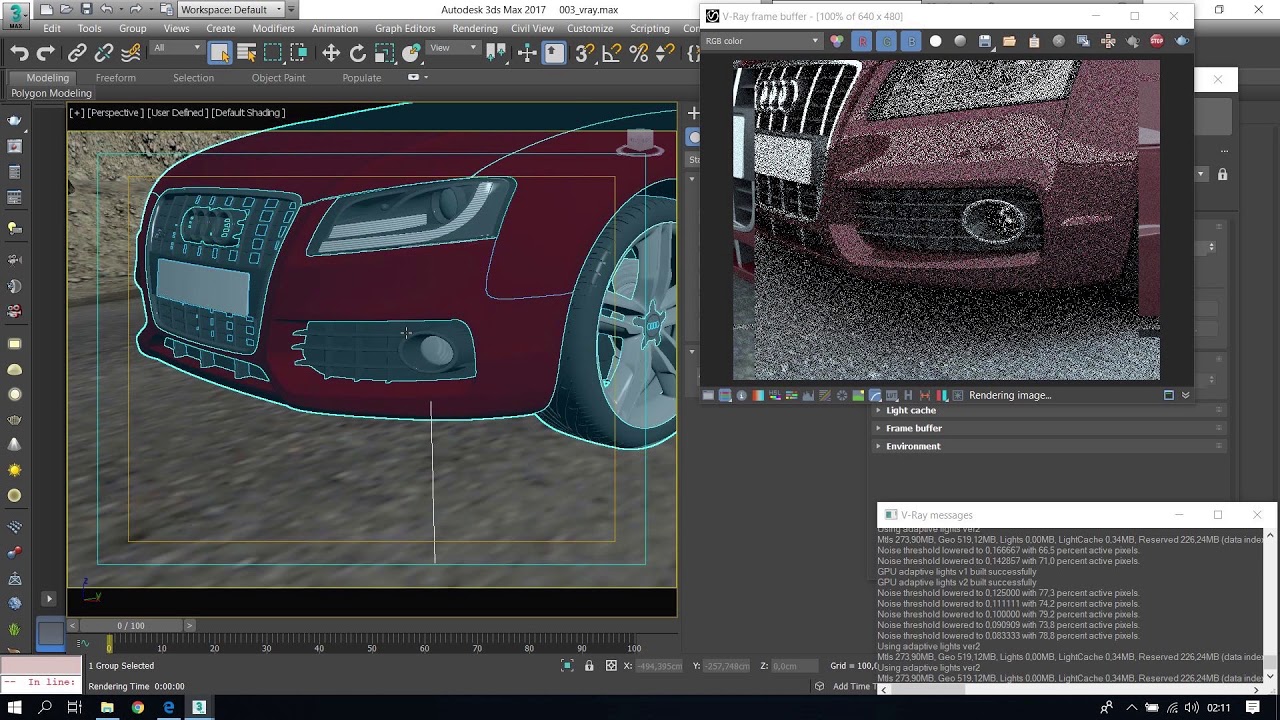This screenshot has height=720, width=1280.
Task: Click the Save image icon in frame buffer
Action: [985, 41]
